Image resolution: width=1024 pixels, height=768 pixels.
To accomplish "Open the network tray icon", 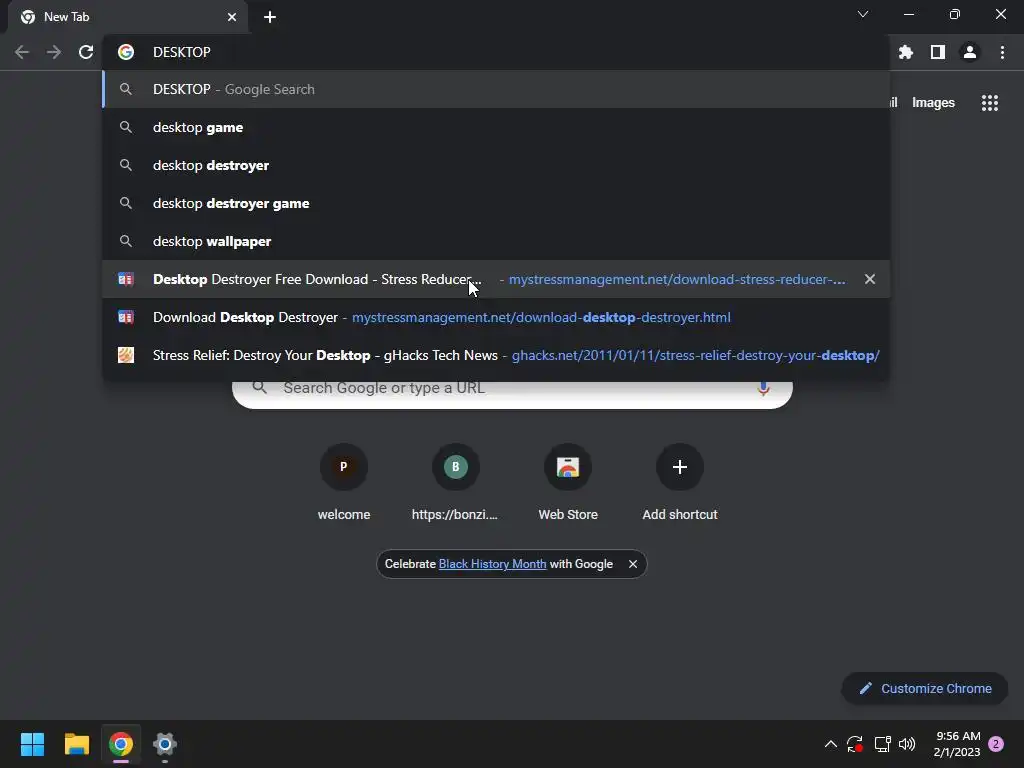I will click(x=882, y=744).
